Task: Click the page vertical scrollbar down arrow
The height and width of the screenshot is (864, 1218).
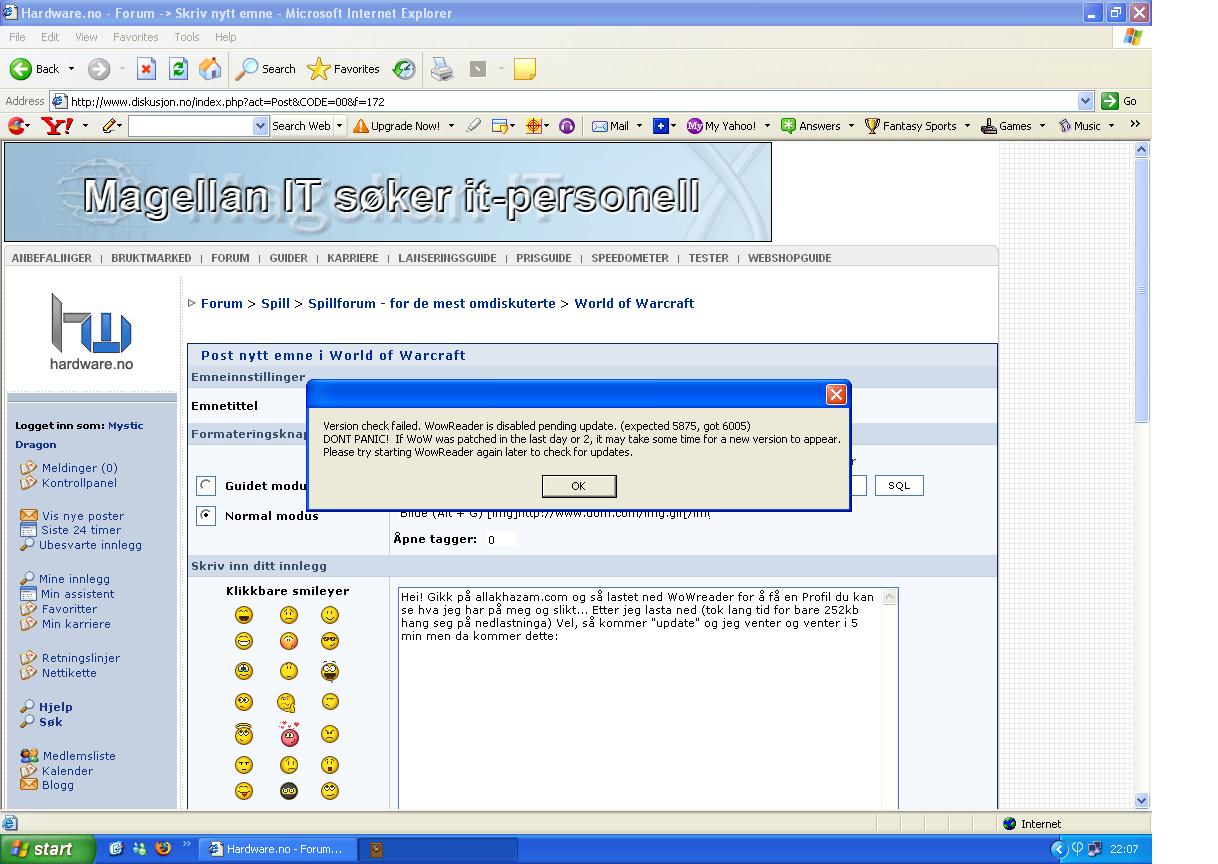Action: point(1142,801)
